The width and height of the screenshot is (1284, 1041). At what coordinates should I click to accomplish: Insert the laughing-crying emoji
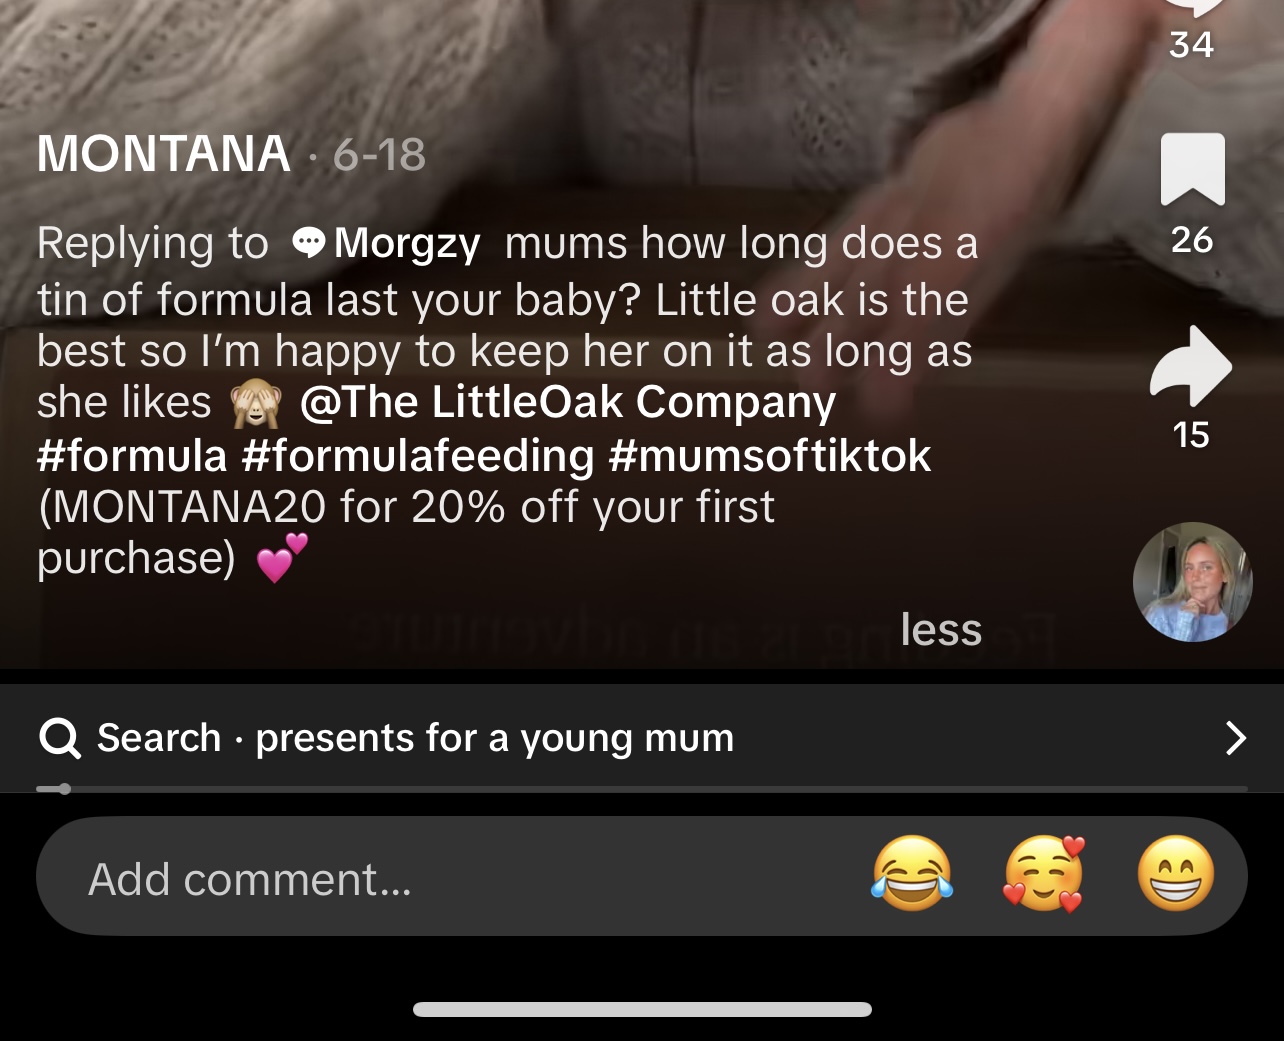click(912, 873)
